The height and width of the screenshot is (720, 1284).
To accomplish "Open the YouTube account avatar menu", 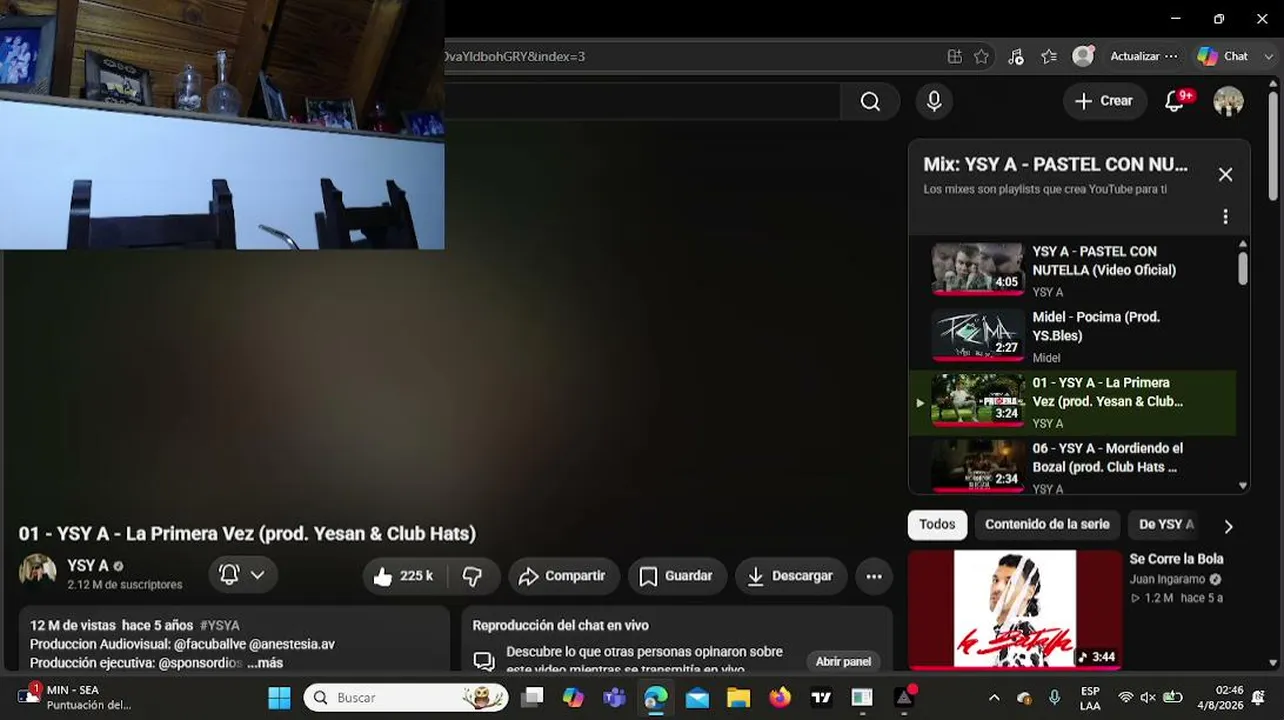I will coord(1228,101).
